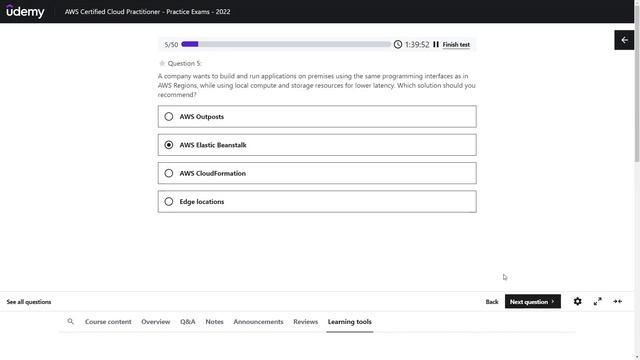Screen dimensions: 640x360
Task: Select the AWS Elastic Beanstalk answer
Action: coord(317,145)
